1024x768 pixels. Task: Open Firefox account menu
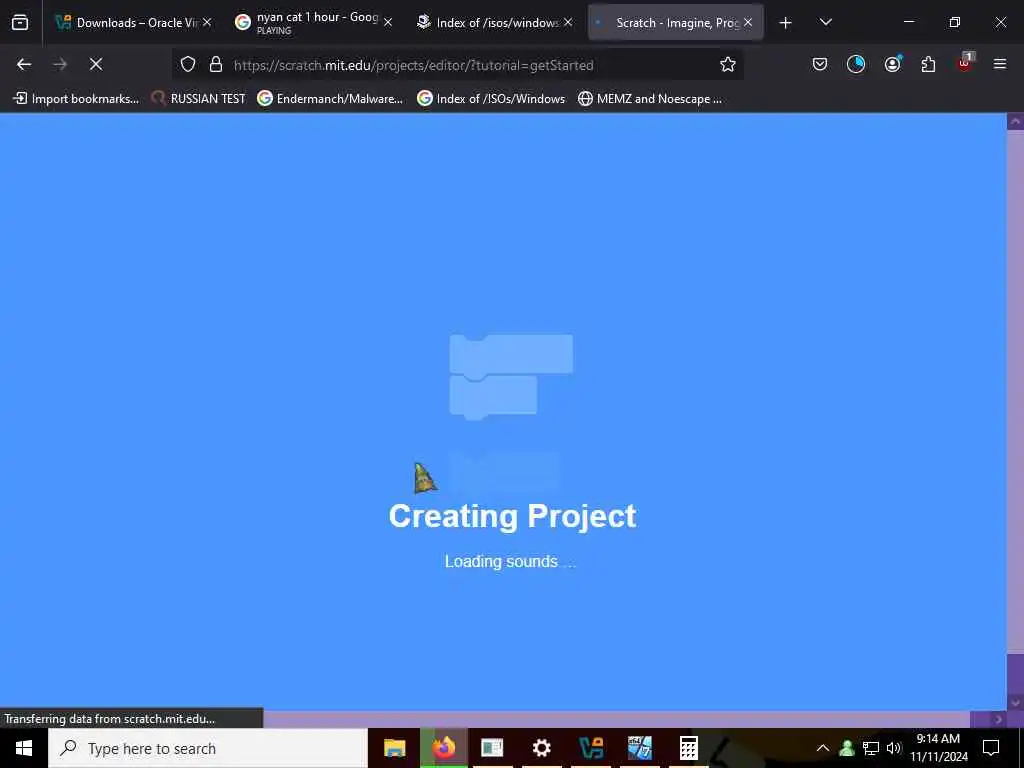893,64
